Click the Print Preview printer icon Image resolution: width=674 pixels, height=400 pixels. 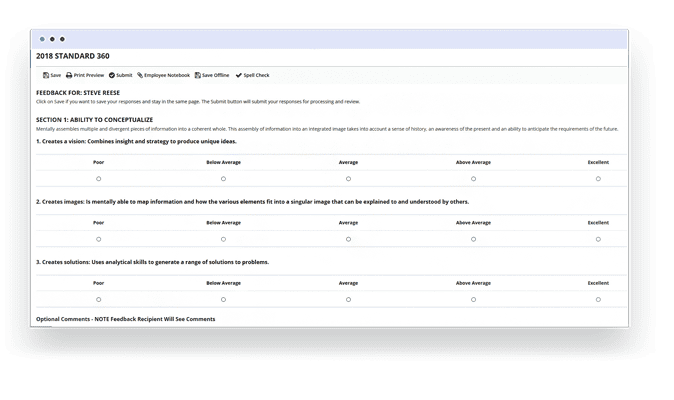[69, 75]
